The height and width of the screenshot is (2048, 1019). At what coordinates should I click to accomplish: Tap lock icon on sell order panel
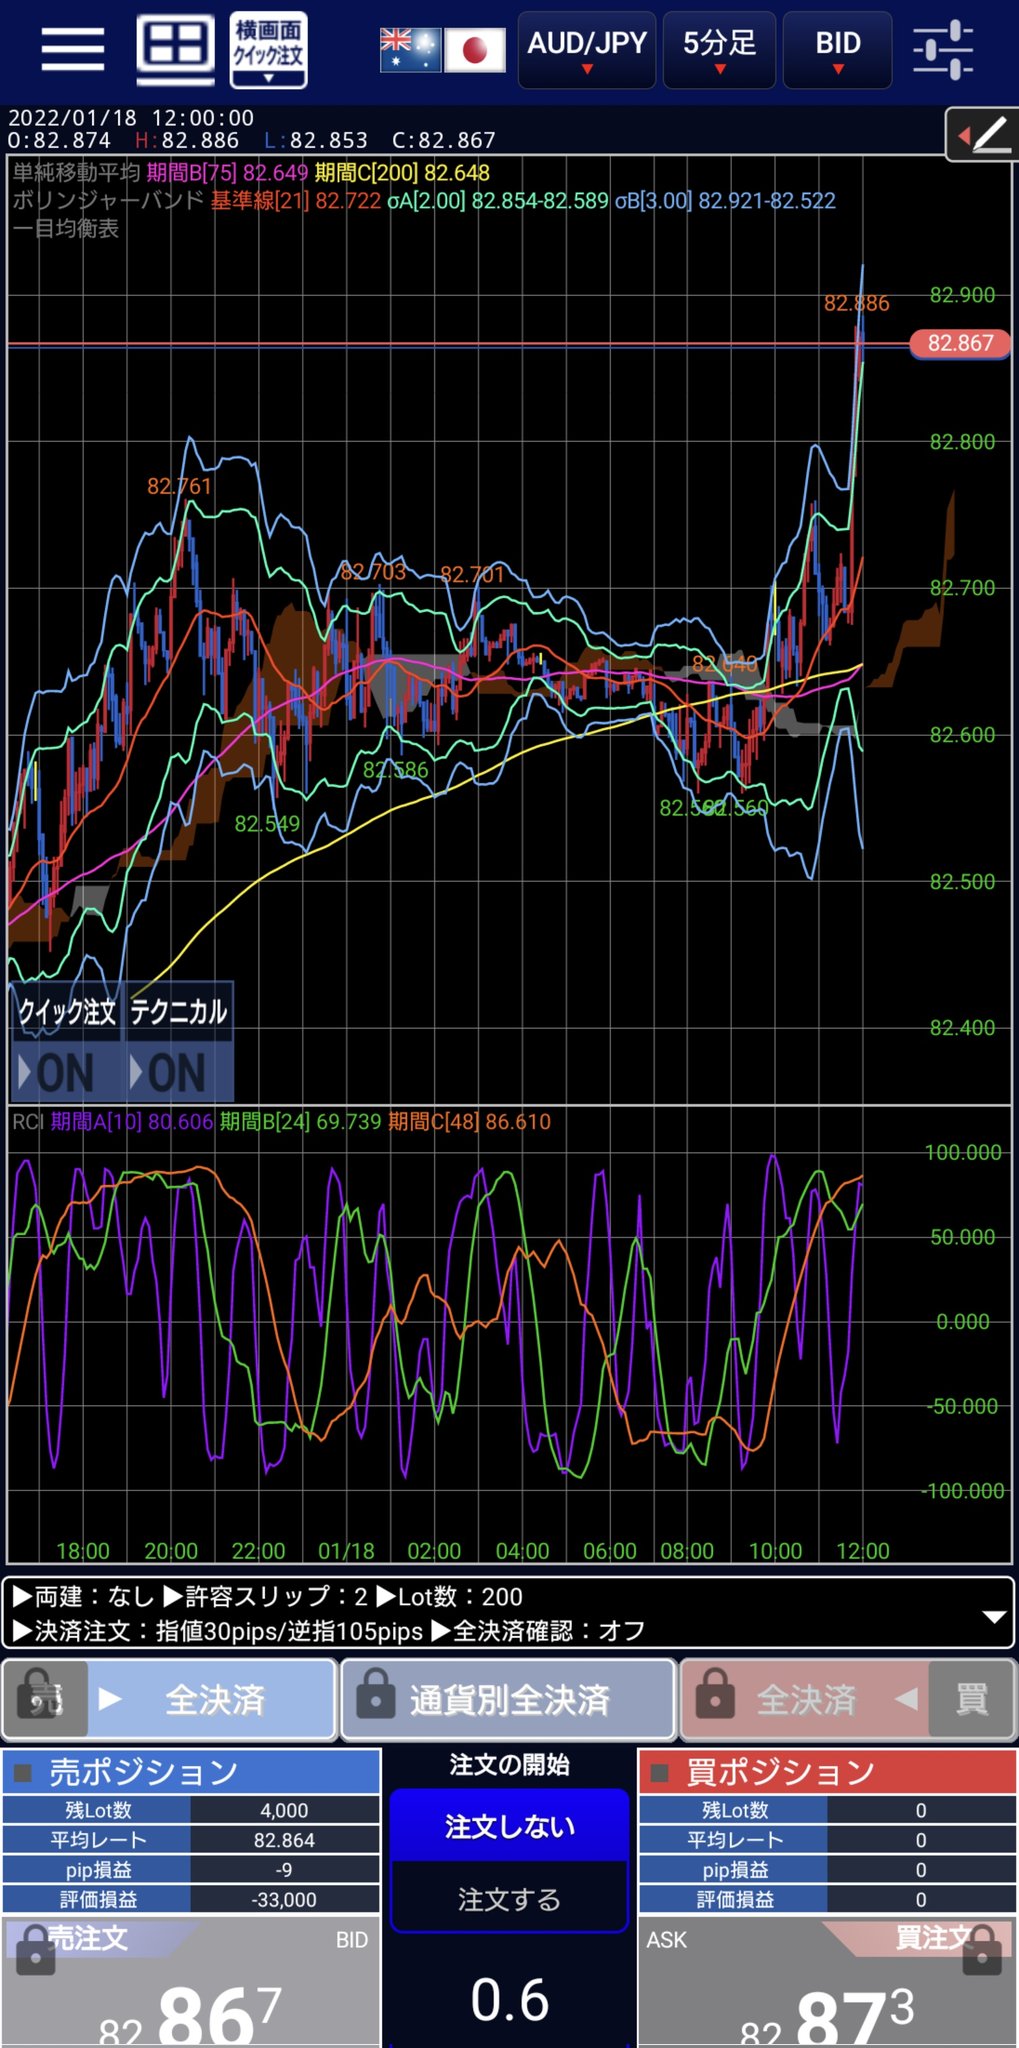pyautogui.click(x=36, y=1949)
